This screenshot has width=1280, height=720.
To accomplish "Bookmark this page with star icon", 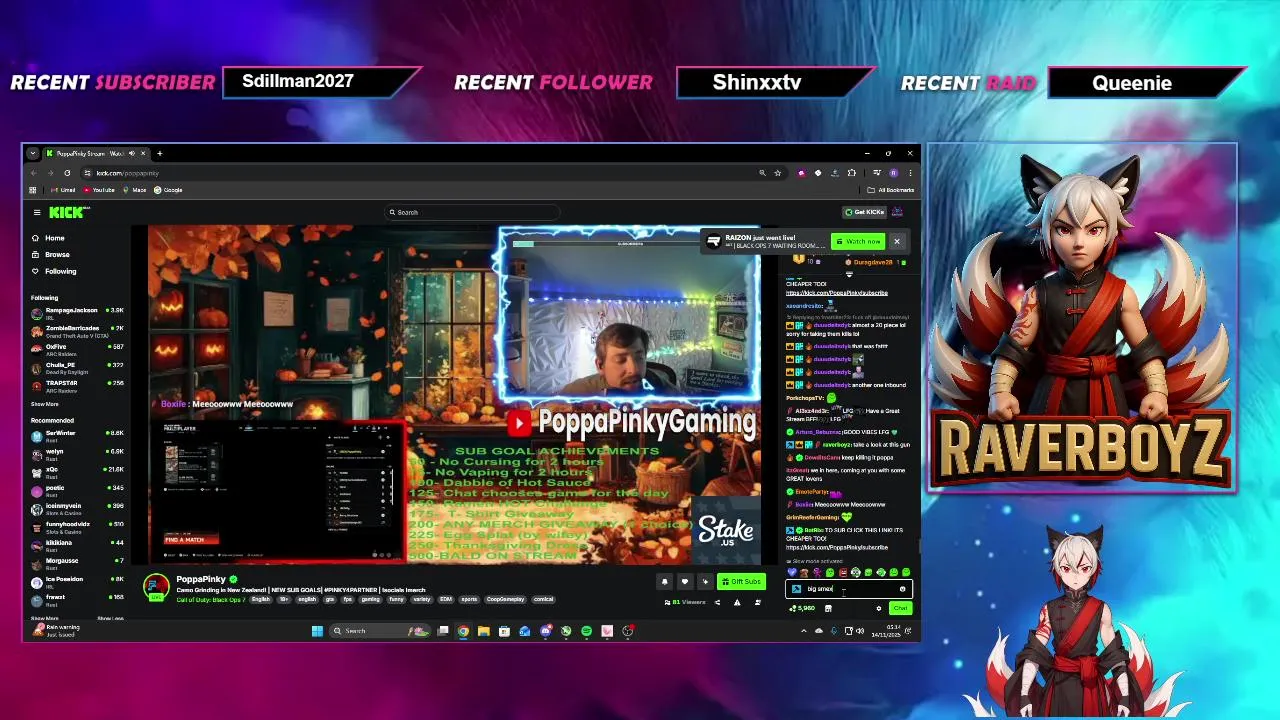I will pos(777,173).
